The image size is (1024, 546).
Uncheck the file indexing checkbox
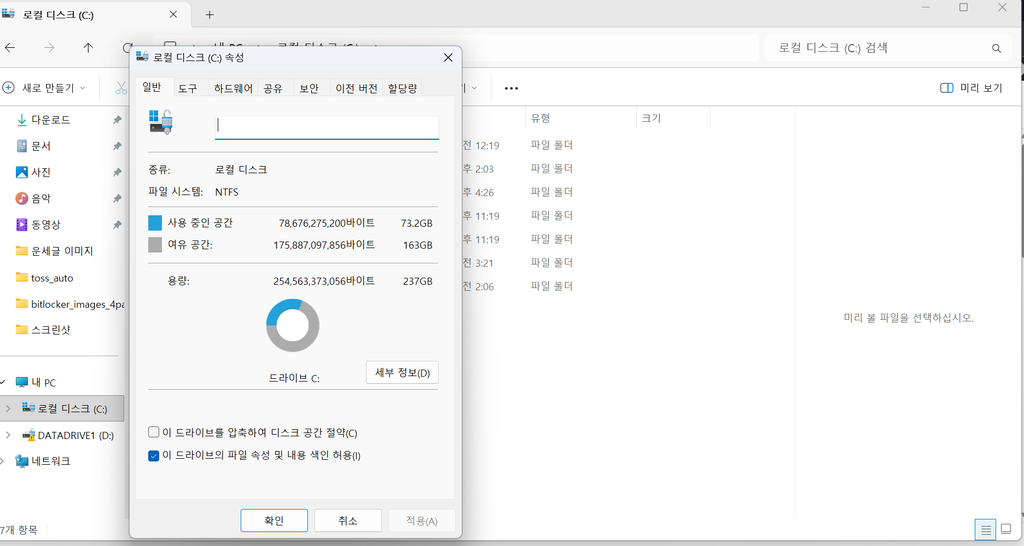153,455
